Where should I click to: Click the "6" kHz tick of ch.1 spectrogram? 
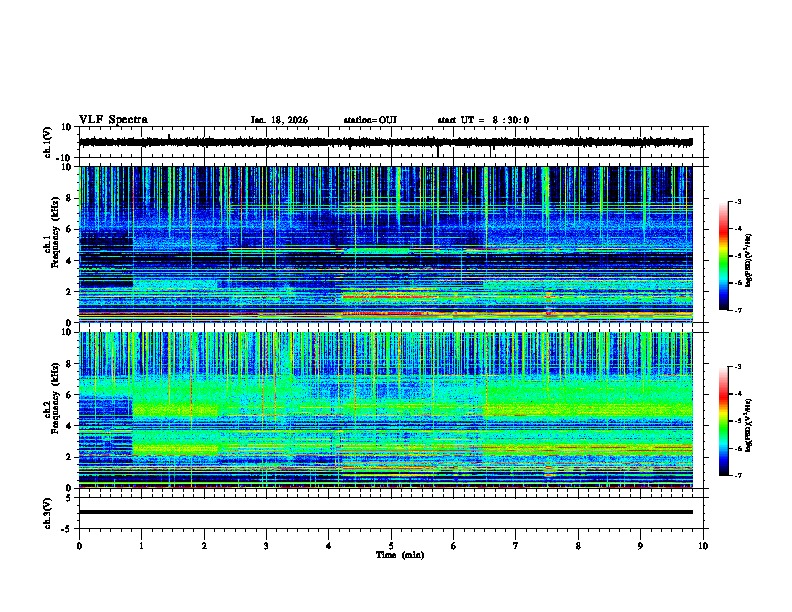(69, 229)
